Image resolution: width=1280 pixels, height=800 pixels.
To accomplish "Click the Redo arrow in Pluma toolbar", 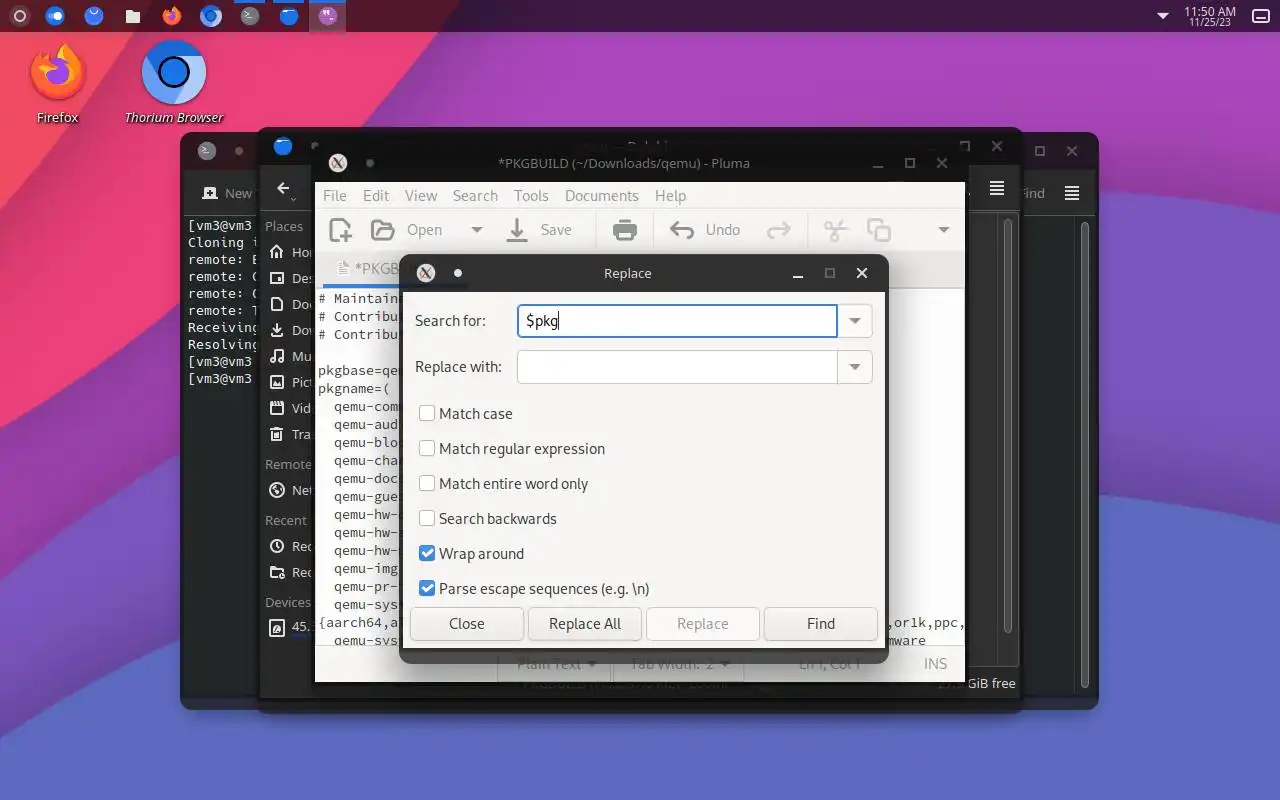I will tap(778, 230).
